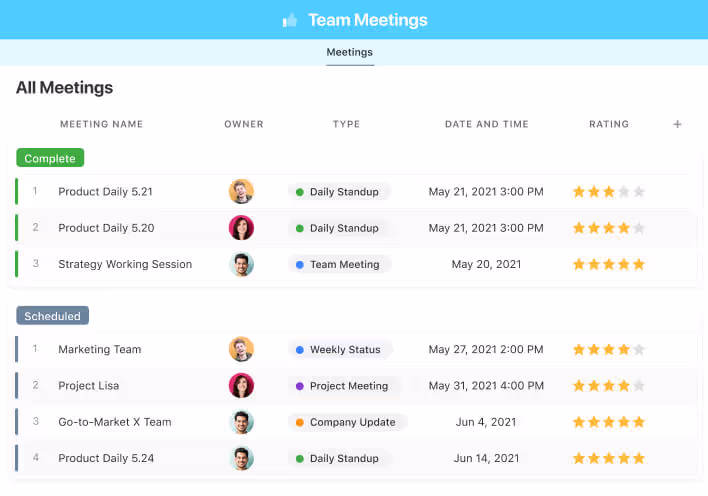Click the Date and Time column header
The width and height of the screenshot is (708, 496).
pos(486,124)
